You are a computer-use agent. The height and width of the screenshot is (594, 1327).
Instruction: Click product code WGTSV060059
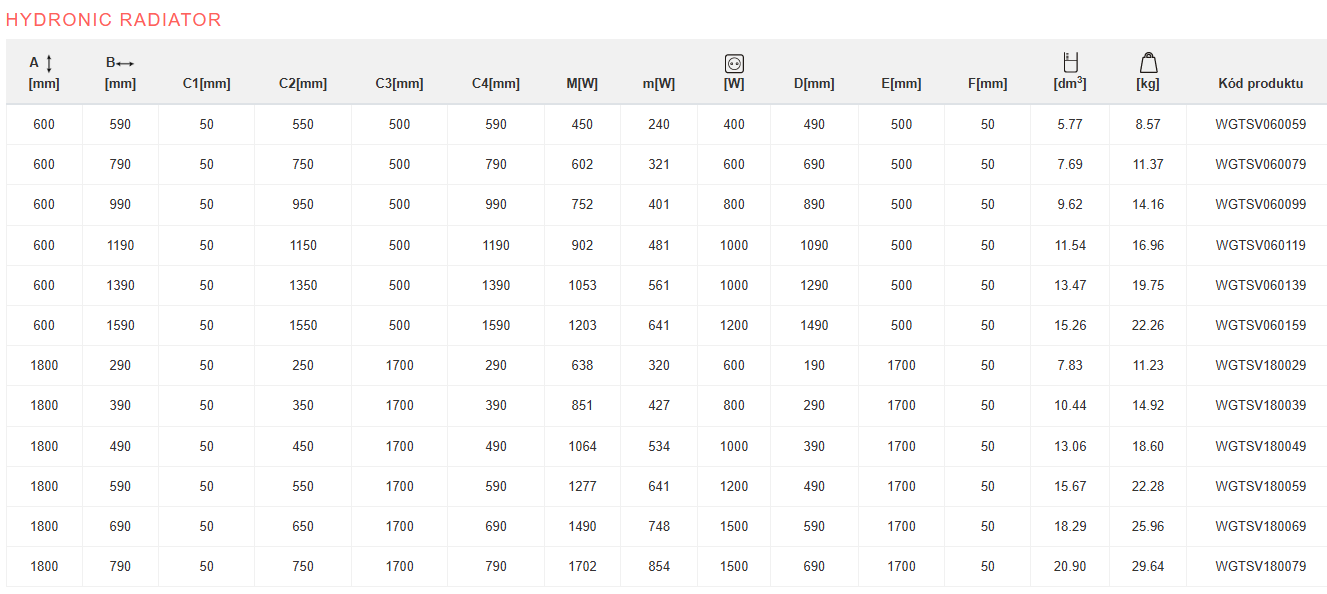[1260, 125]
